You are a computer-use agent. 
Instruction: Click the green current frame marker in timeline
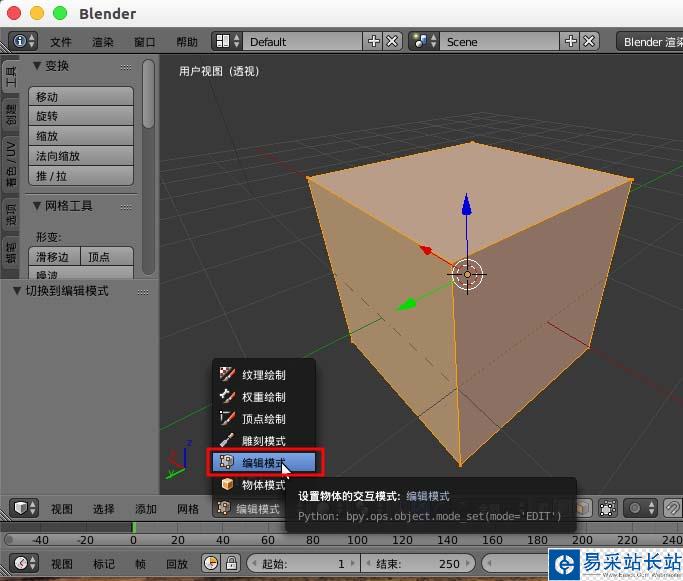[x=134, y=527]
